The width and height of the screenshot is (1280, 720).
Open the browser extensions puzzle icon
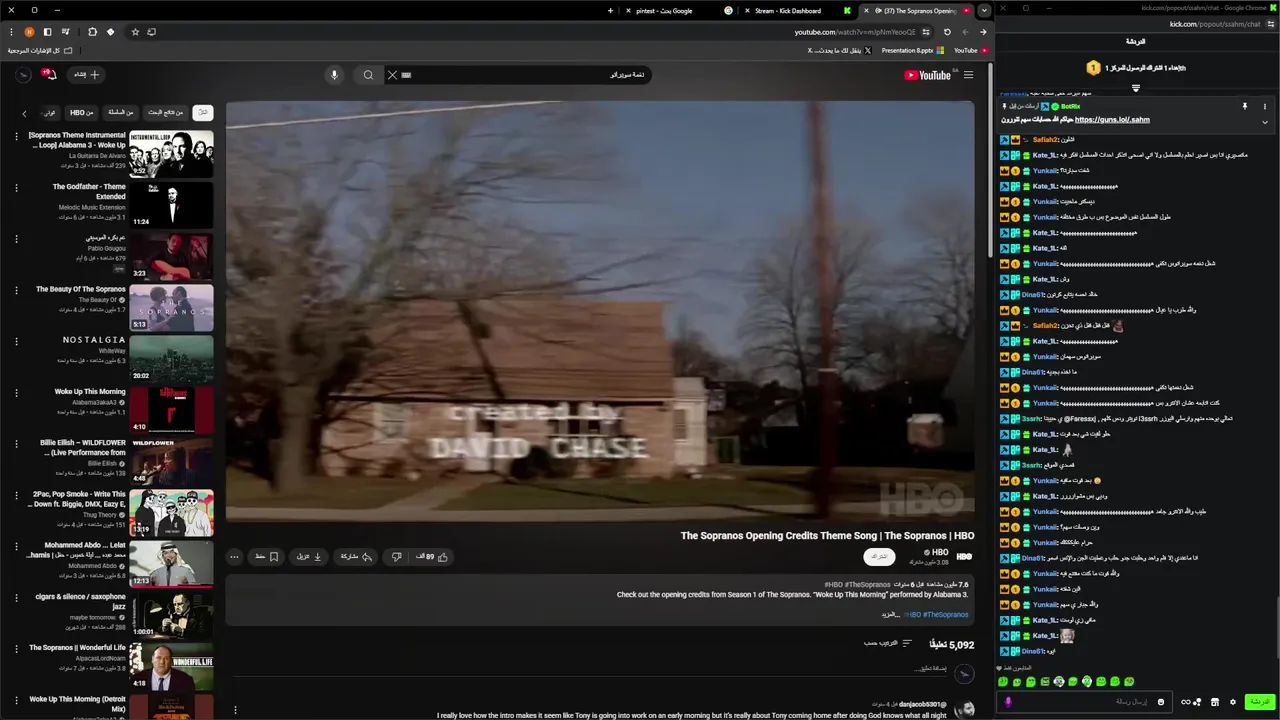[92, 32]
